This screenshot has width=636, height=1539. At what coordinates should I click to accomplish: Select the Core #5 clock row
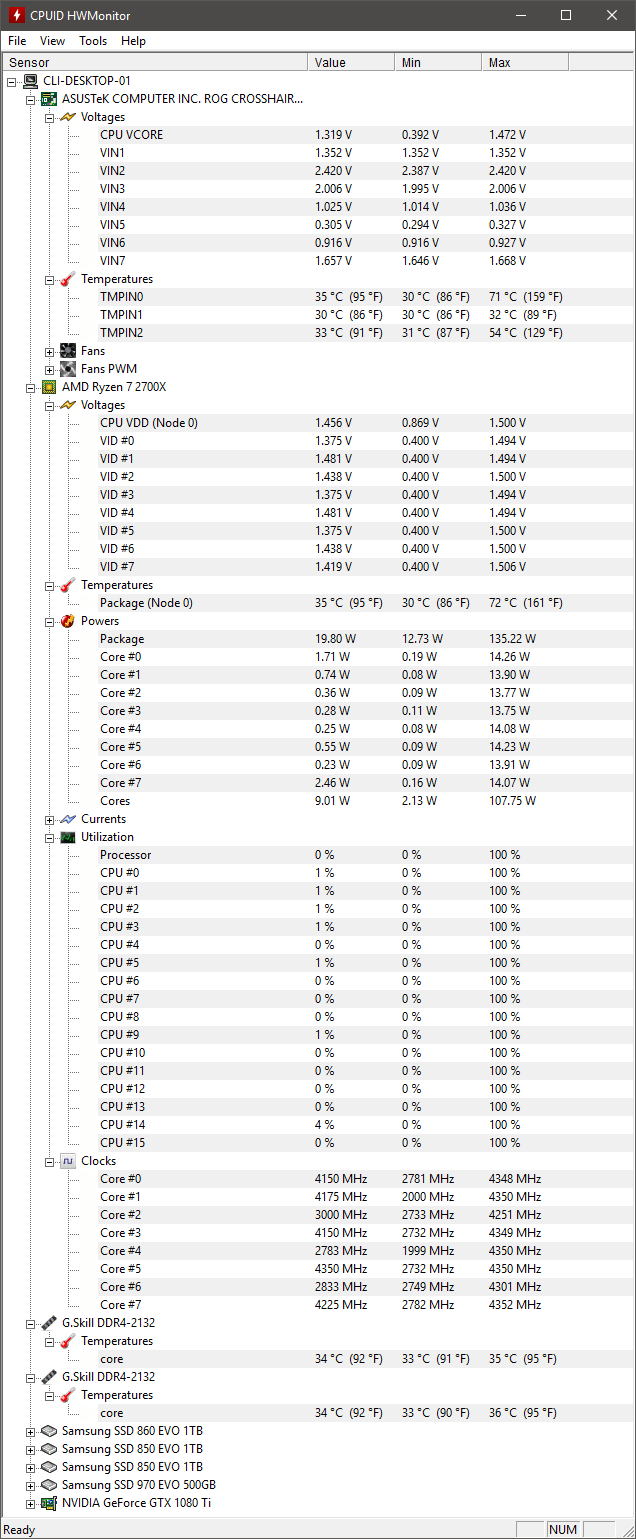318,1269
